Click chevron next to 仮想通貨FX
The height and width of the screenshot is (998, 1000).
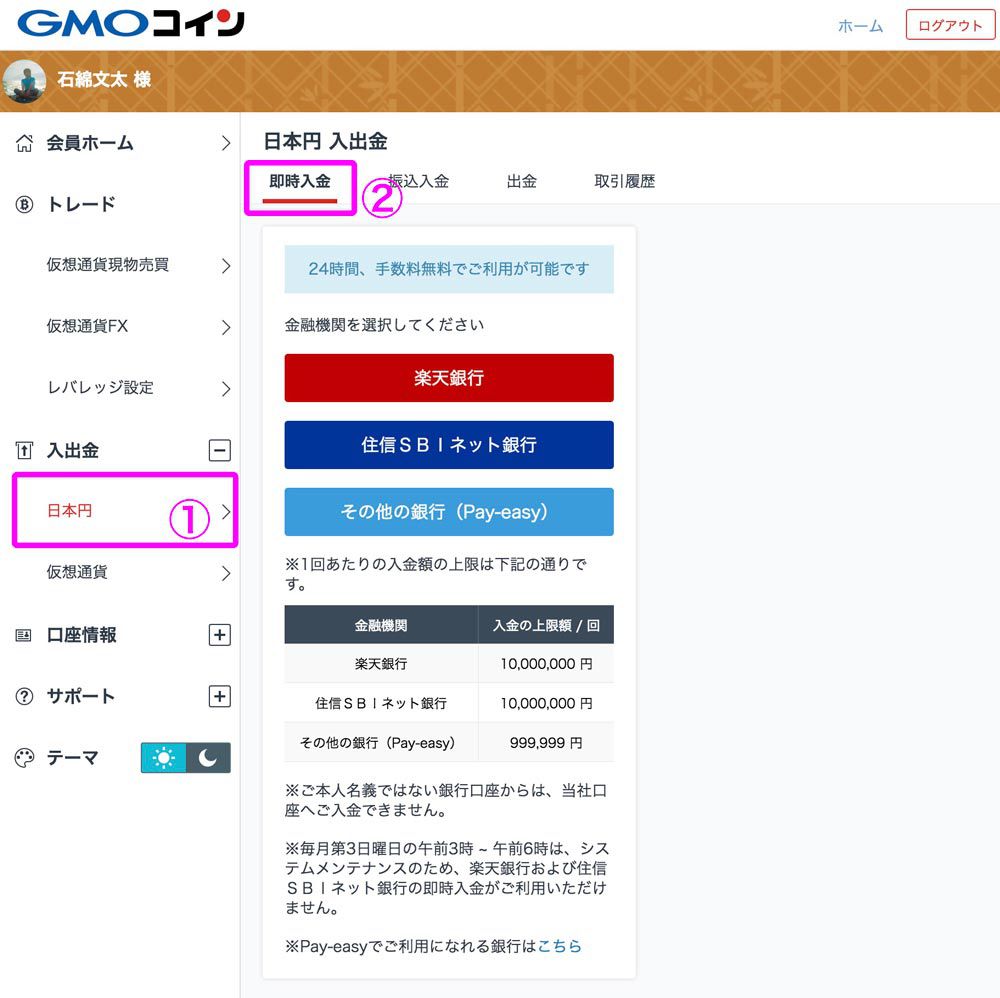(x=226, y=327)
